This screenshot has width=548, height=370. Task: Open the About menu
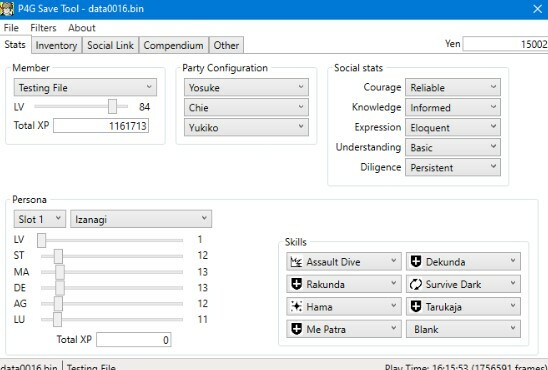82,28
